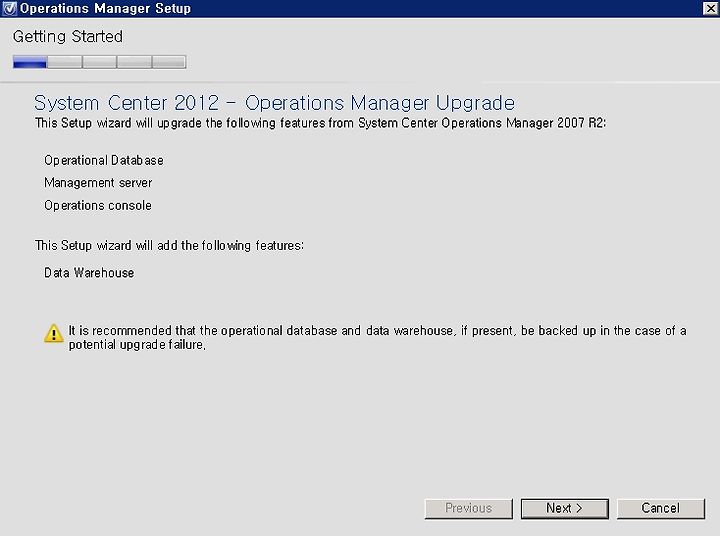Select the Operations console text
This screenshot has width=720, height=536.
tap(98, 205)
